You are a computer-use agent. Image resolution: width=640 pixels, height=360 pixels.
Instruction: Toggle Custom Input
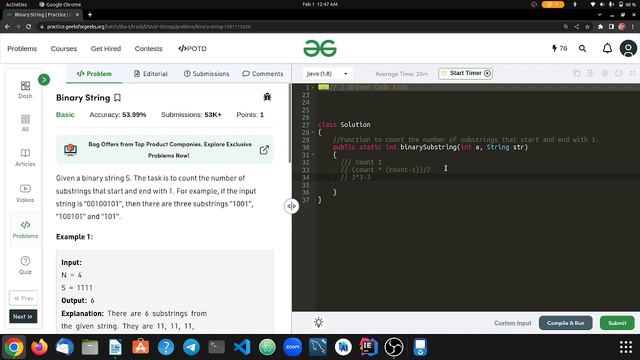(x=513, y=323)
